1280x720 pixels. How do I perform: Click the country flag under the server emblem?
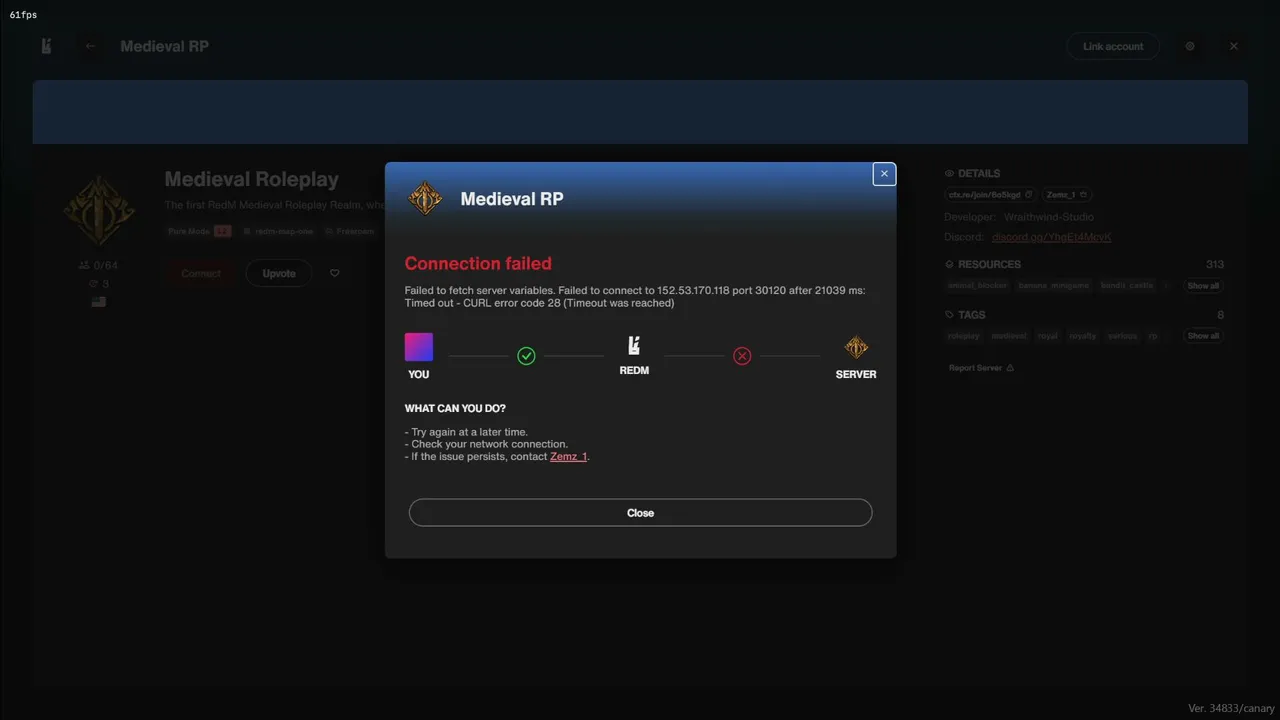[99, 301]
